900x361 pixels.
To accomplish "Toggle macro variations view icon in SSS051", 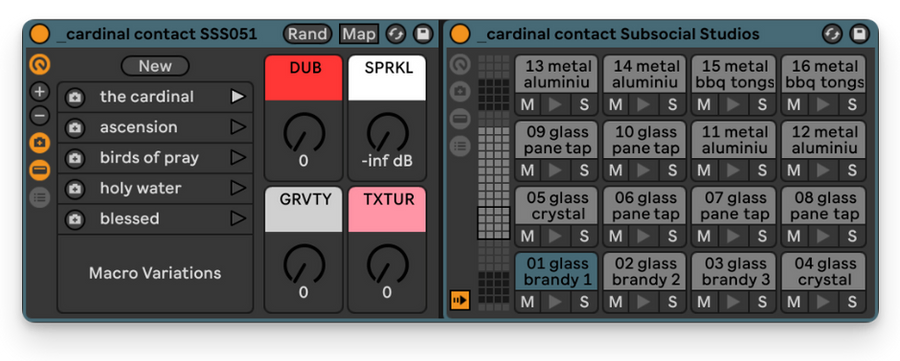I will [x=40, y=143].
